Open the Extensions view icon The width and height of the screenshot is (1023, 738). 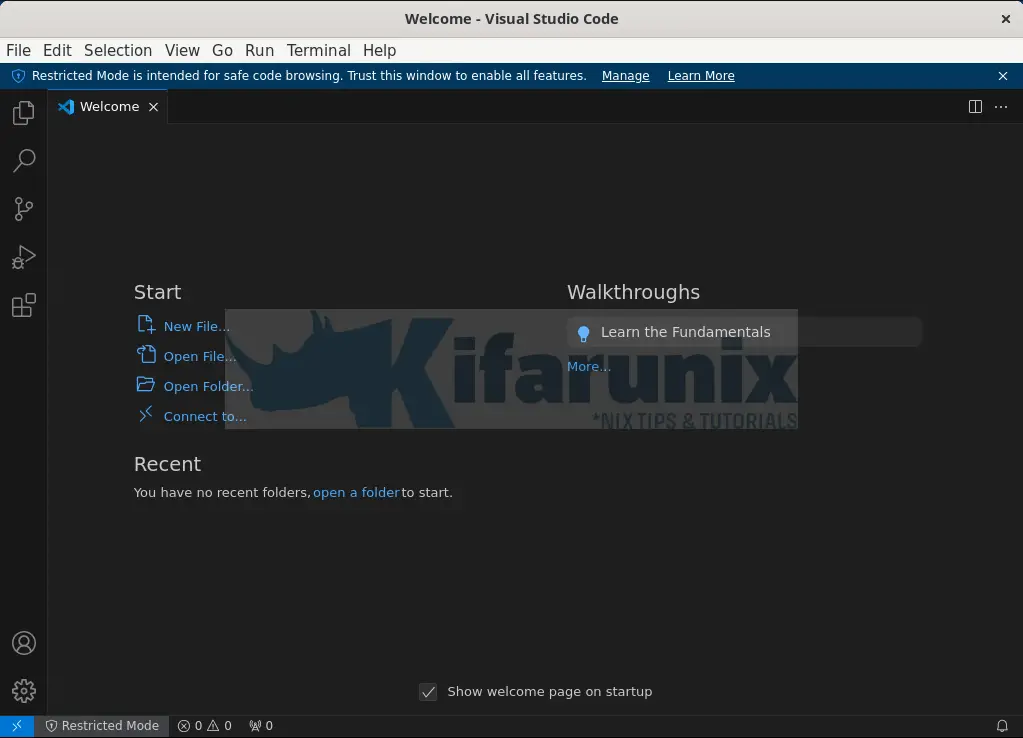coord(23,305)
